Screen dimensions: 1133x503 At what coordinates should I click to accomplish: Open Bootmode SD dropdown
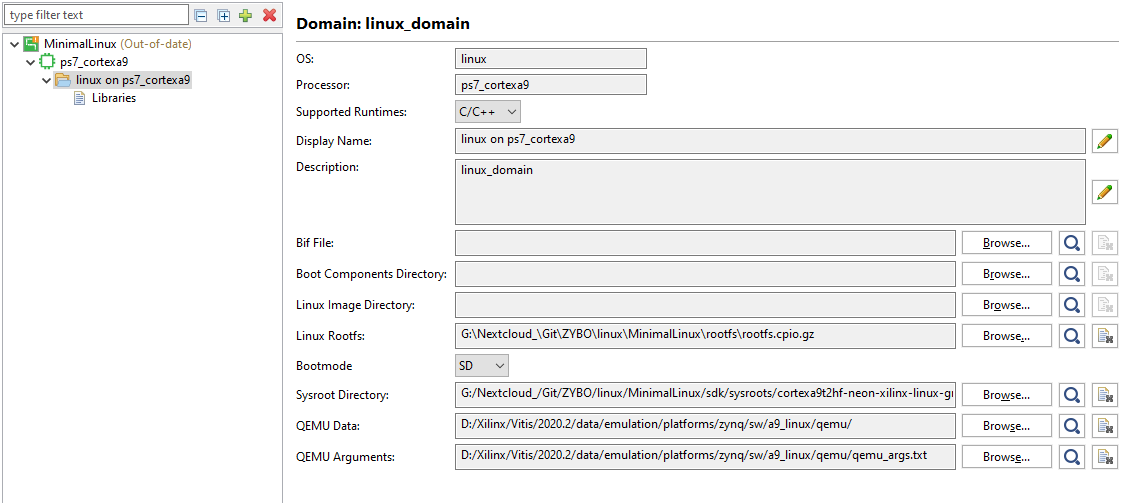482,366
